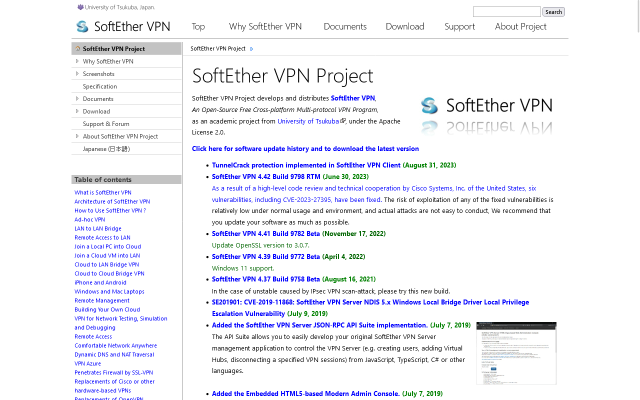Screen dimensions: 640x400
Task: Open the Top menu item
Action: click(198, 27)
